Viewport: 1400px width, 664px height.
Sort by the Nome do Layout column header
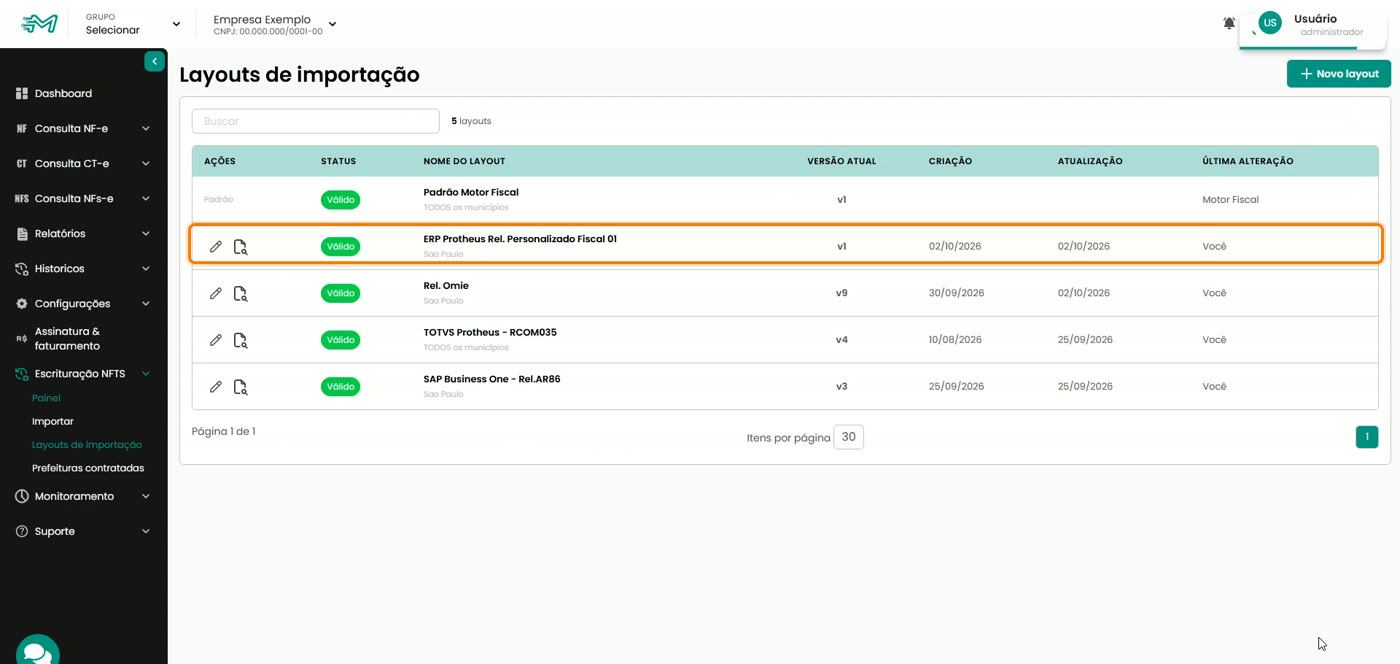tap(464, 161)
